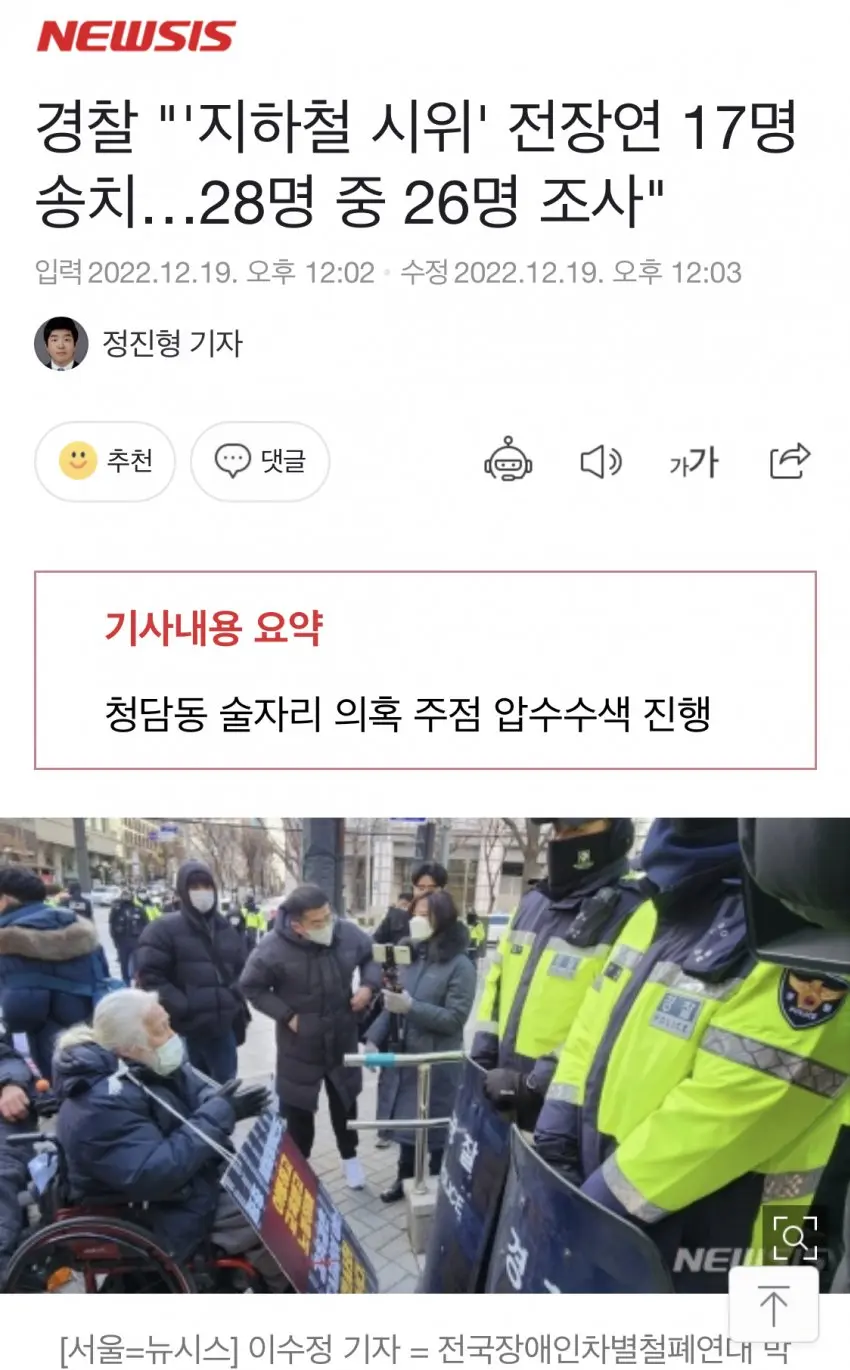Tap the scroll-to-top arrow button

pyautogui.click(x=773, y=1305)
